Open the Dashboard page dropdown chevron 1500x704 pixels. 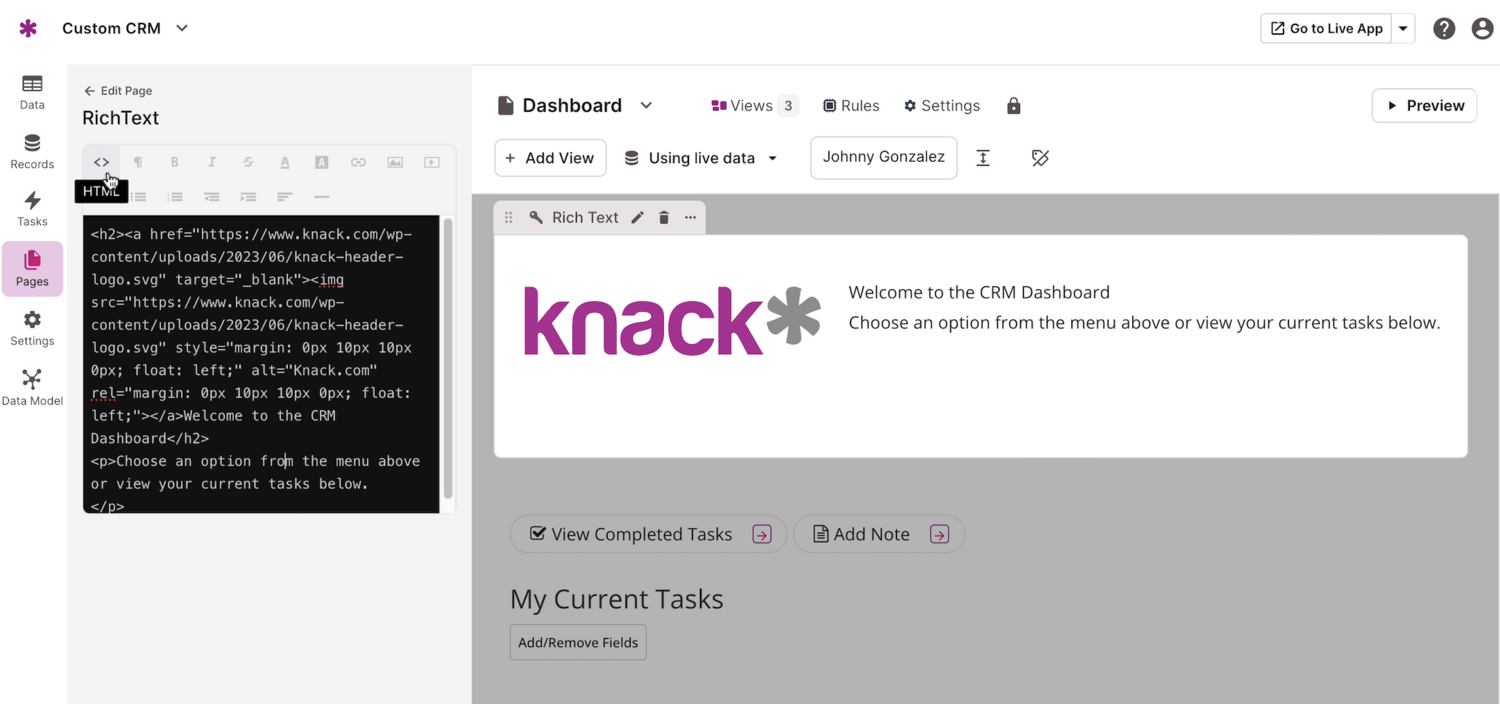tap(646, 105)
